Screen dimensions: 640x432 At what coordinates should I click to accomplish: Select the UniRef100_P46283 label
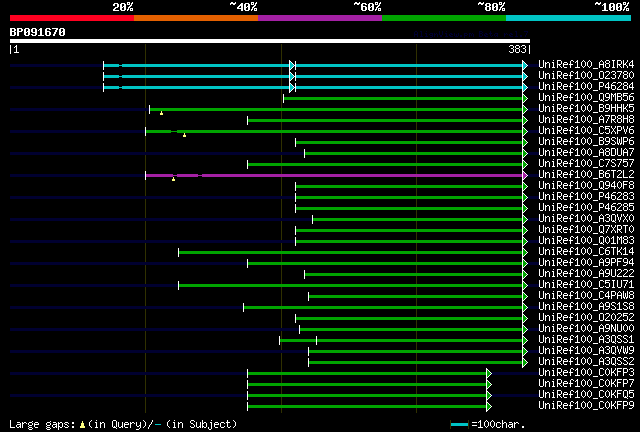[586, 197]
